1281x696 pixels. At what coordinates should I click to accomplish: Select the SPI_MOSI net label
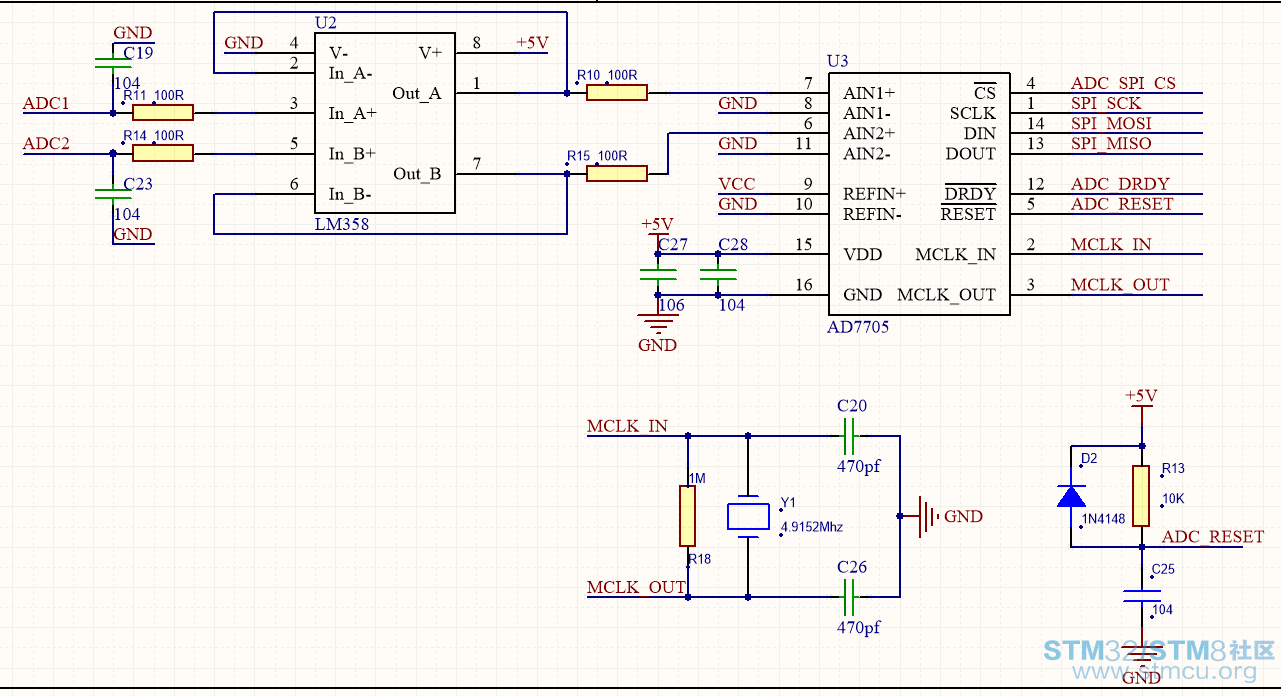click(x=1111, y=123)
